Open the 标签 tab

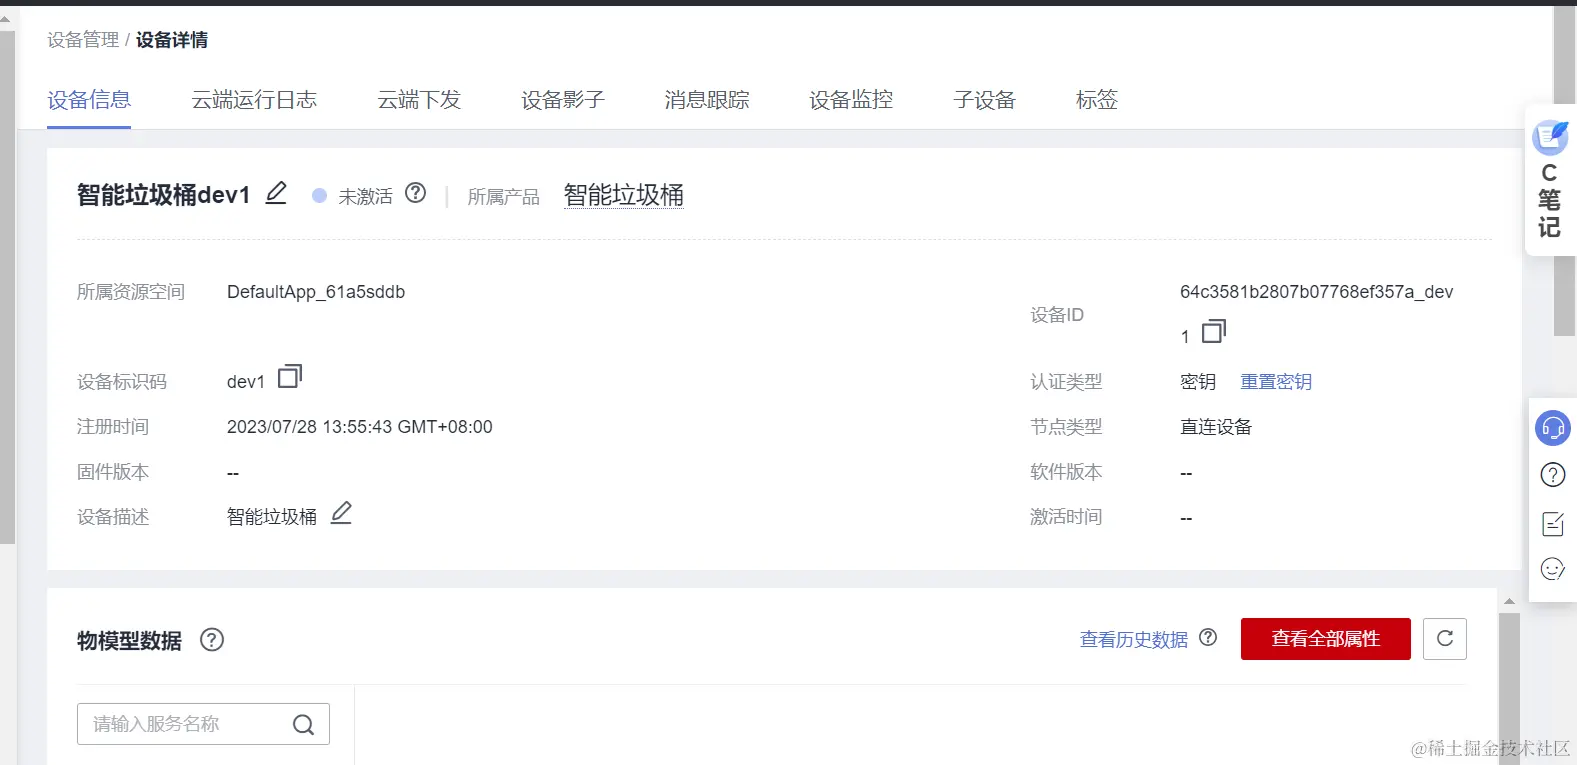(x=1096, y=100)
